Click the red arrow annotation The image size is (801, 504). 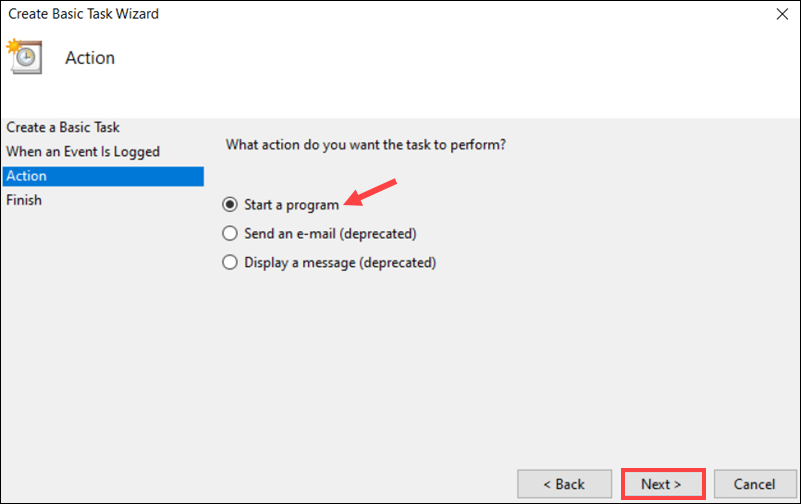pos(370,193)
